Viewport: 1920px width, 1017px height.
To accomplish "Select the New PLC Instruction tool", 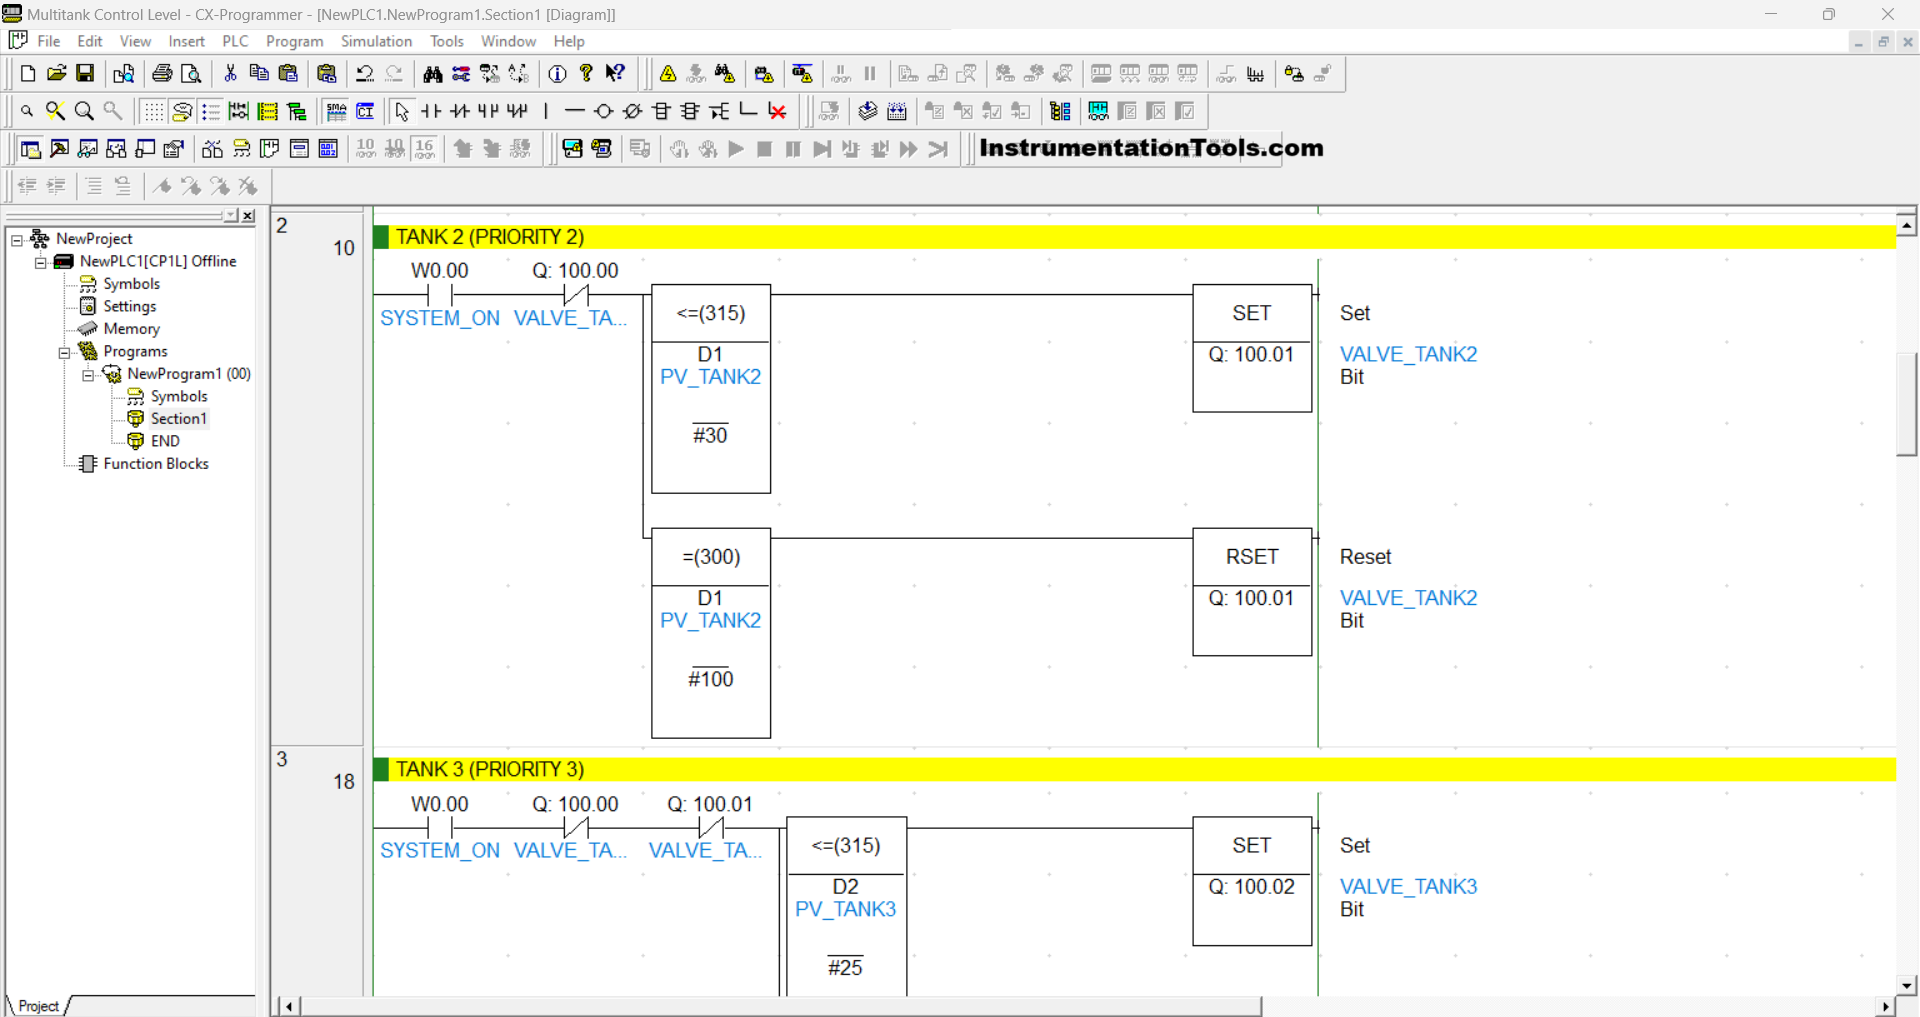I will (662, 111).
